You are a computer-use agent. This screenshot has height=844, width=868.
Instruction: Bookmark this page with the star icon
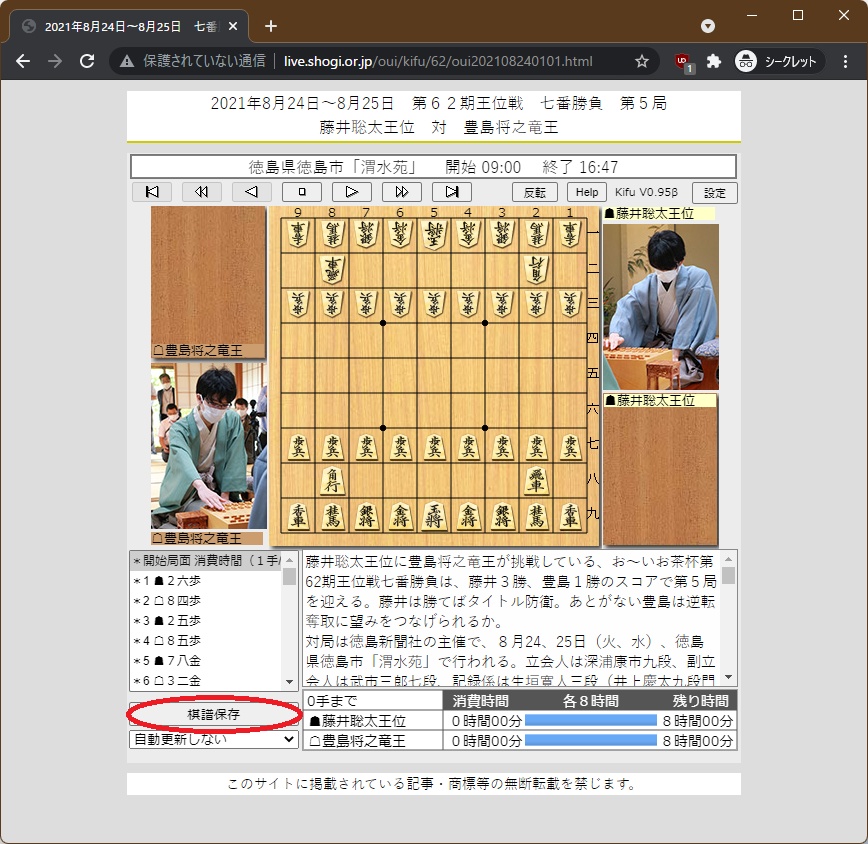(x=641, y=60)
